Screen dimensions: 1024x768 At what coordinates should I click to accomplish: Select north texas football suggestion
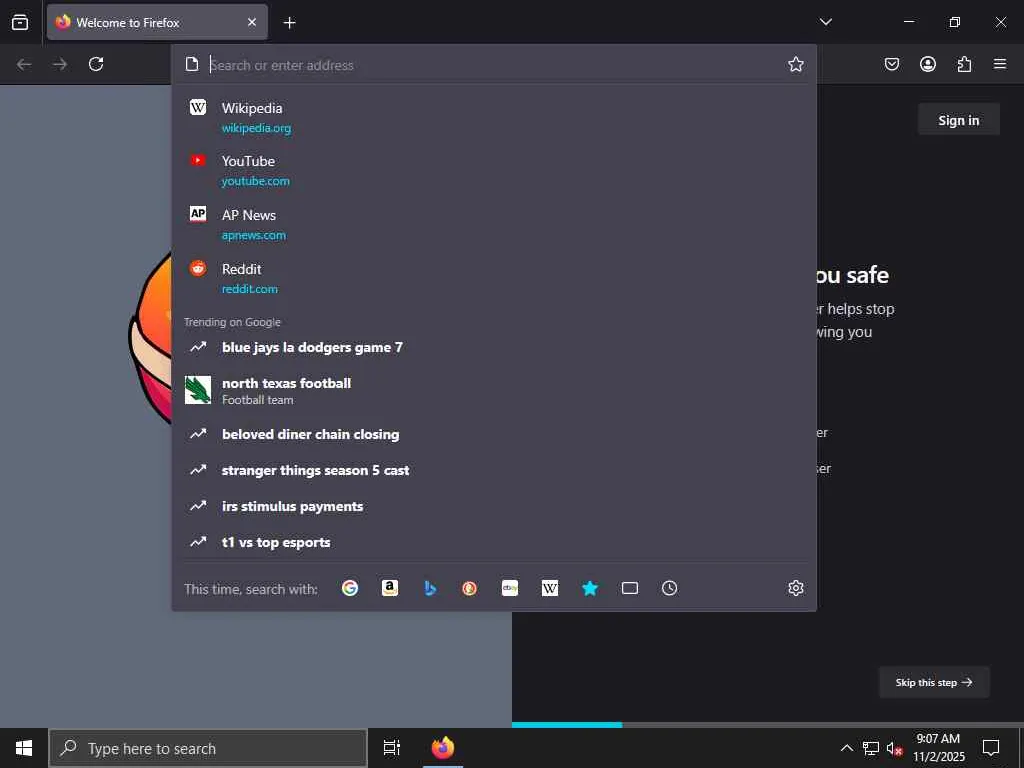(x=494, y=391)
